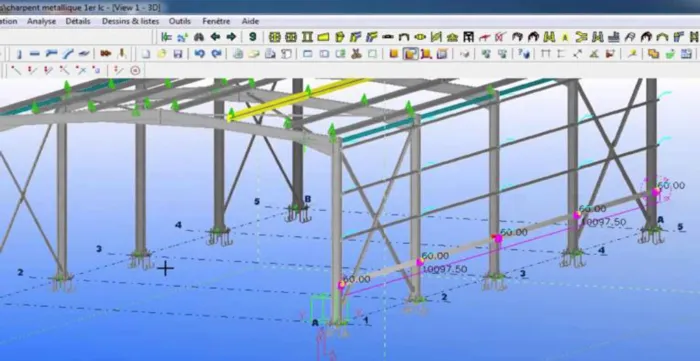Select the stairs component icon
700x361 pixels.
pos(614,37)
